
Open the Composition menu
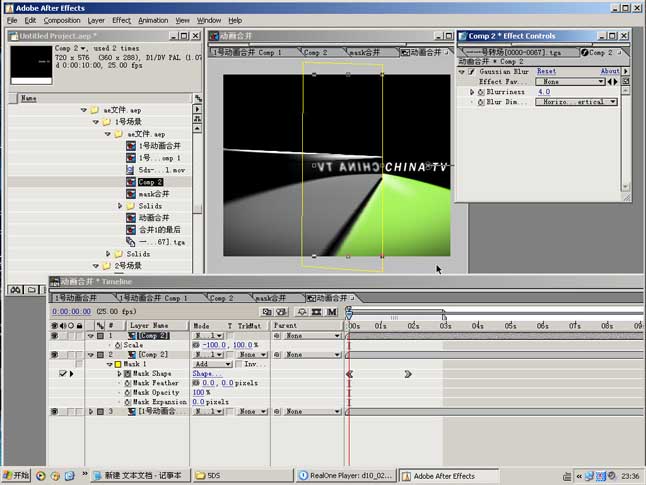click(62, 20)
